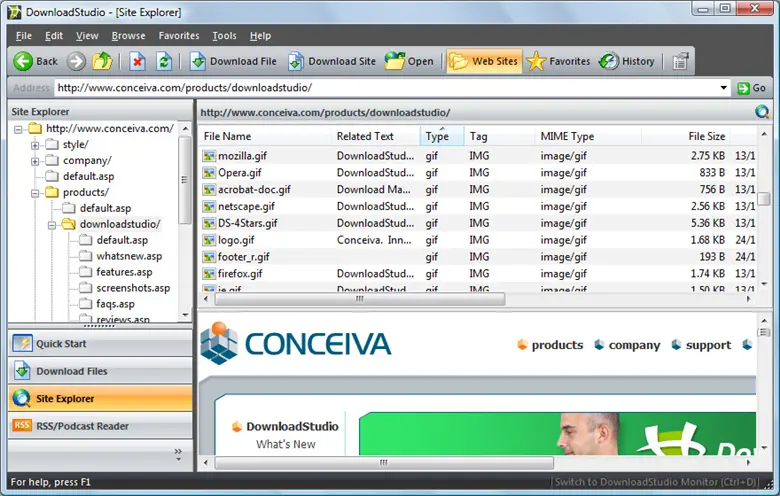Click the firefox.gif file icon
Viewport: 780px width, 496px height.
(208, 274)
